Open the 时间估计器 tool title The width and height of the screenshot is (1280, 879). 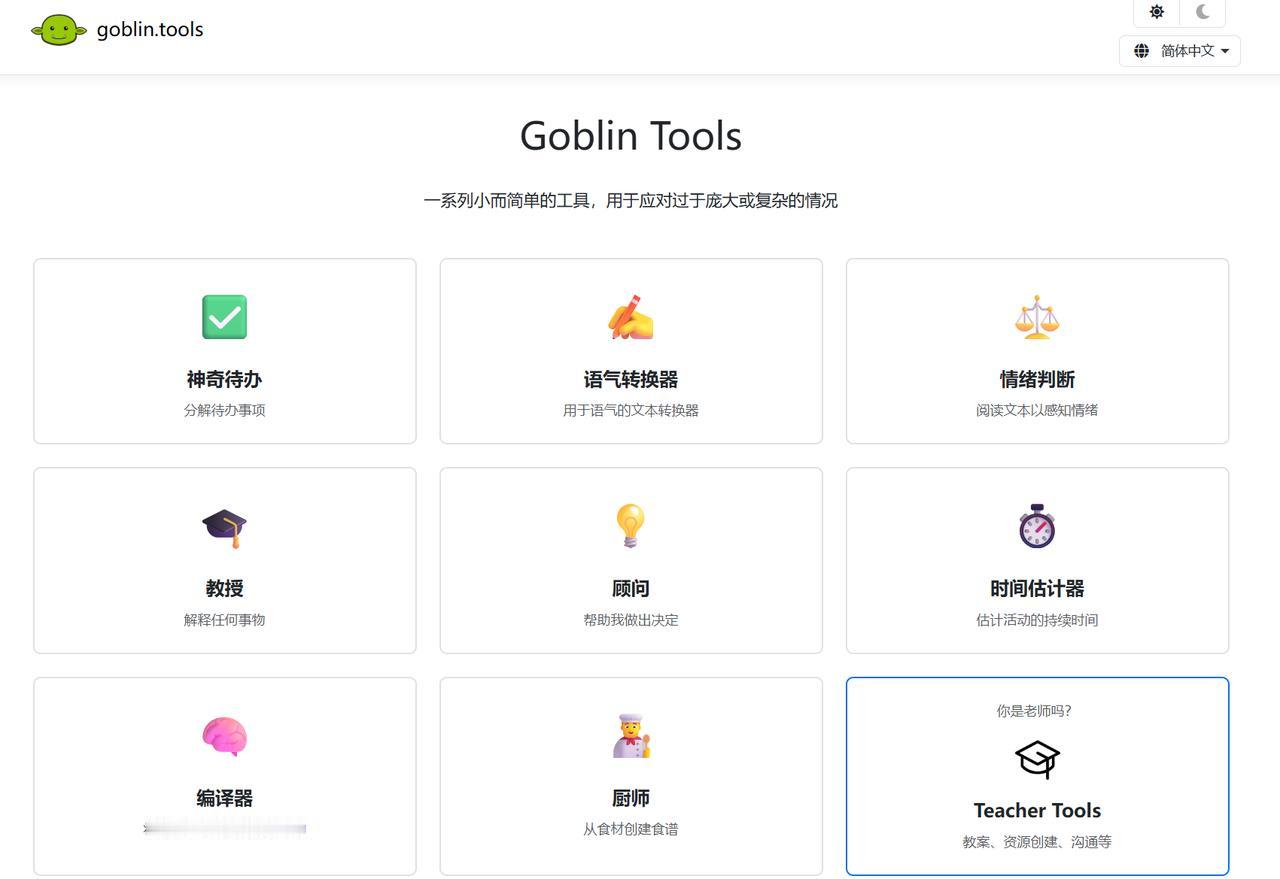pyautogui.click(x=1037, y=588)
